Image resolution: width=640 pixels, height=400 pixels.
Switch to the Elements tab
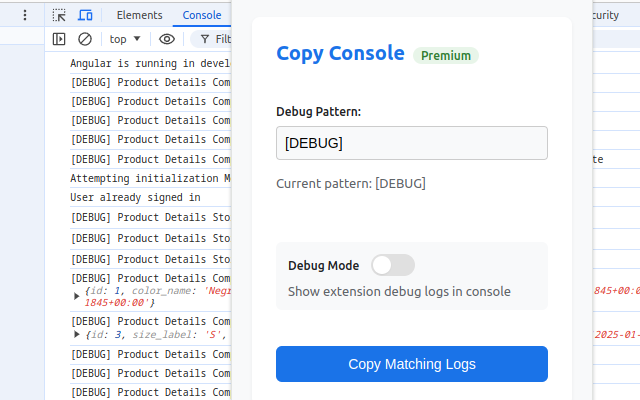(x=139, y=15)
